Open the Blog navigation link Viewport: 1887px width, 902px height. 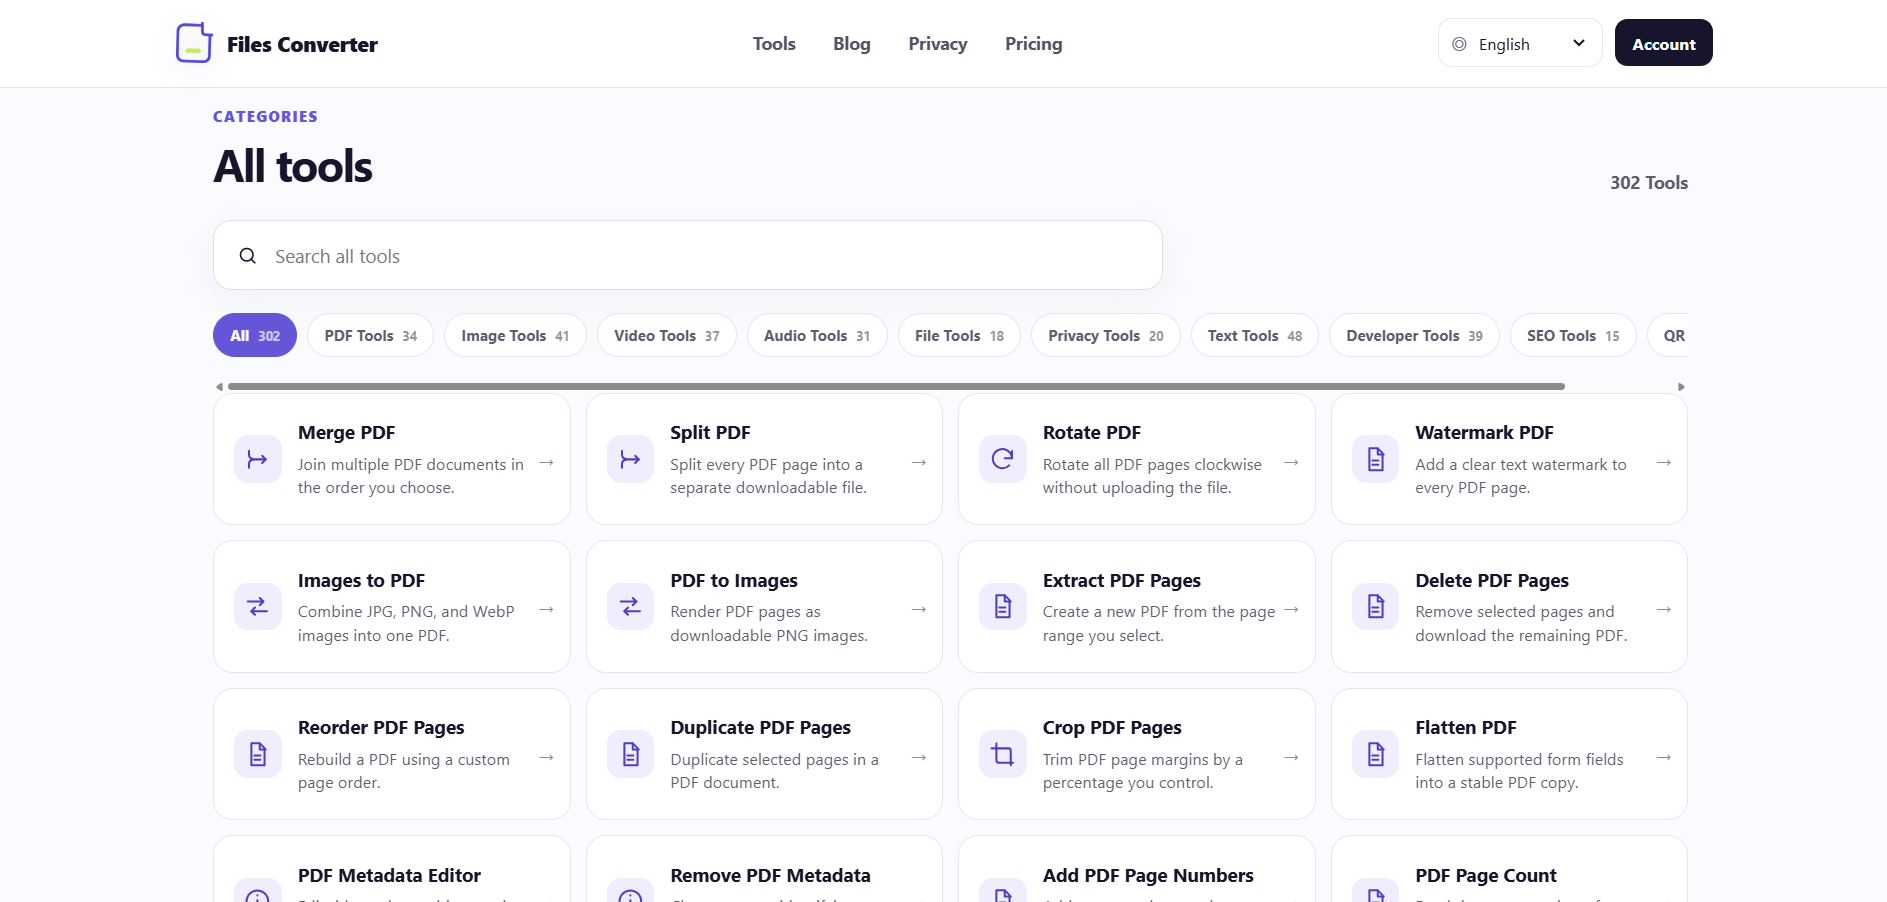[852, 43]
